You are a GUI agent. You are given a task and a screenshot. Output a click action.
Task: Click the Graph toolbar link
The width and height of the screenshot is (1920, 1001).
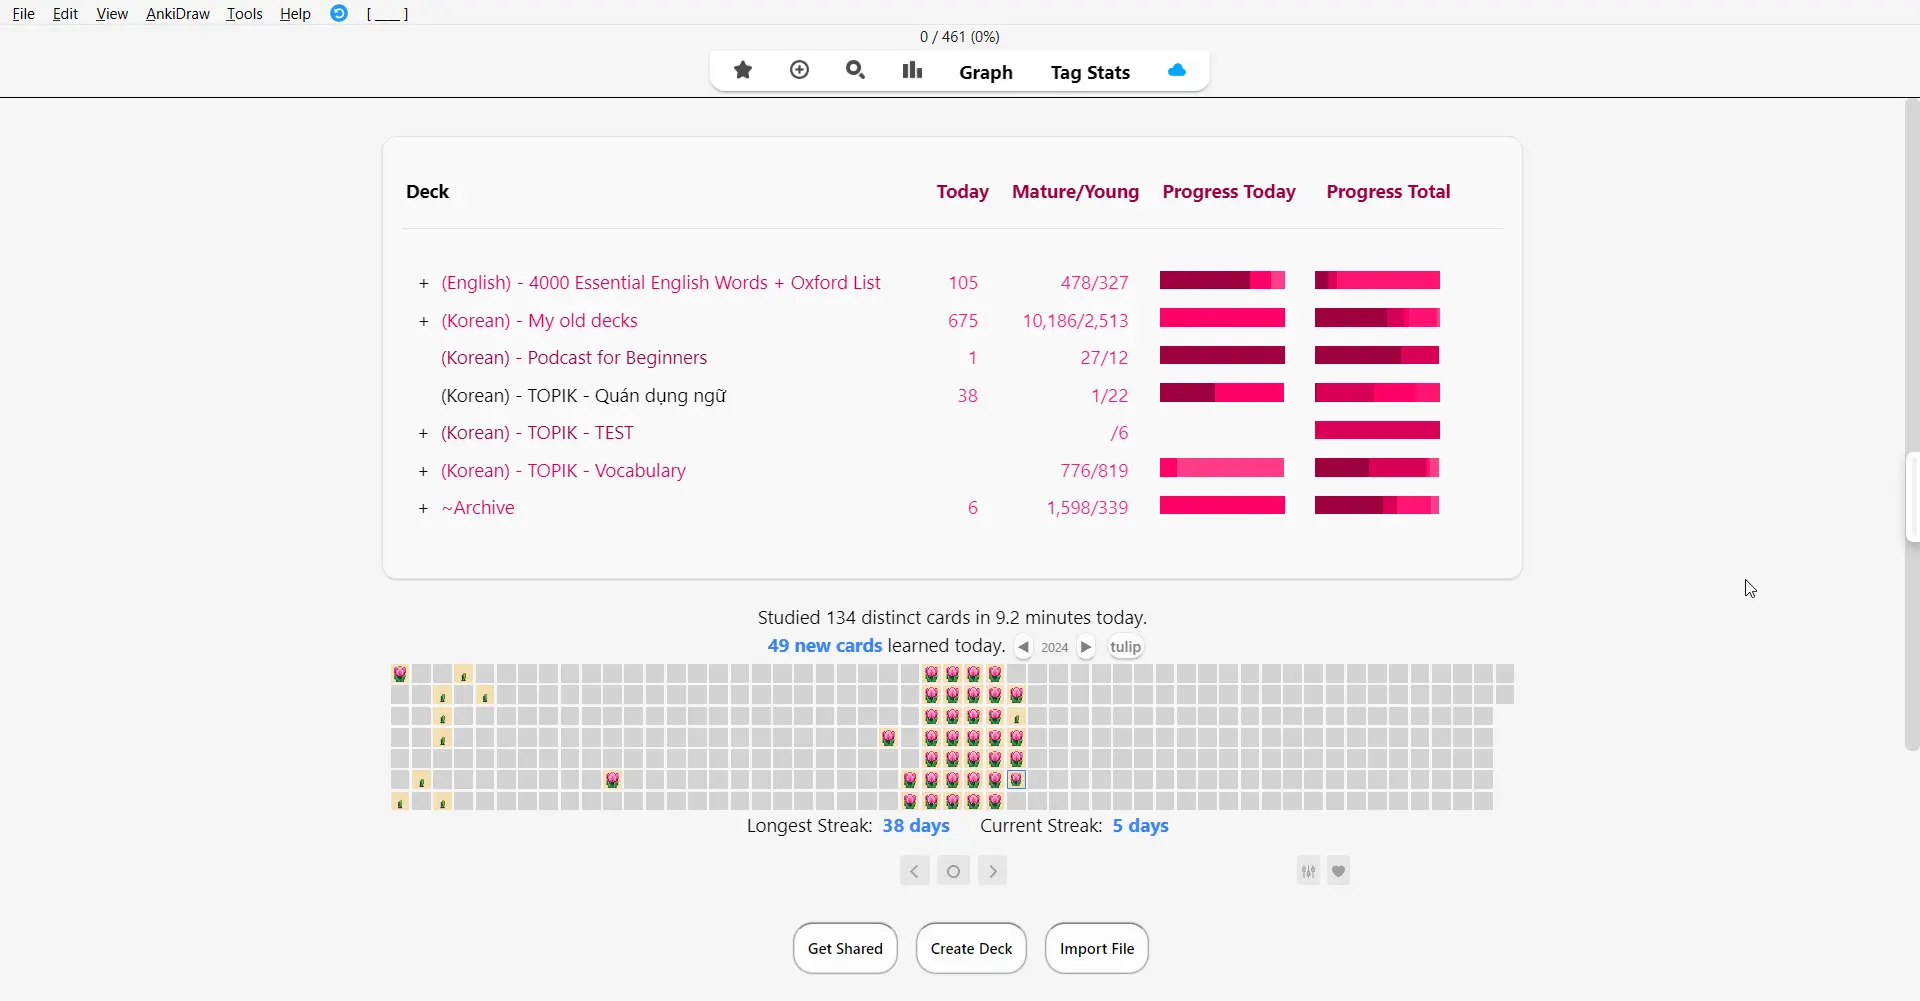coord(986,72)
